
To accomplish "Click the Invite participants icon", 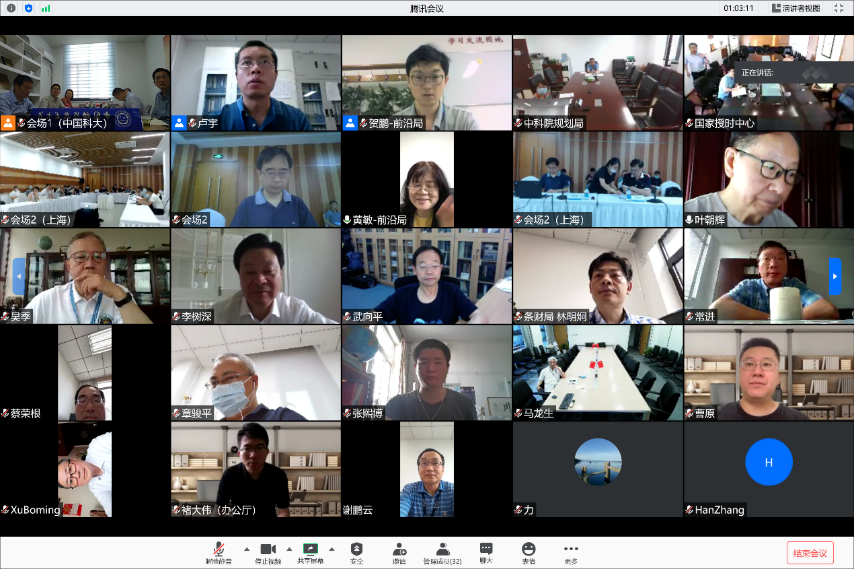I will click(399, 551).
